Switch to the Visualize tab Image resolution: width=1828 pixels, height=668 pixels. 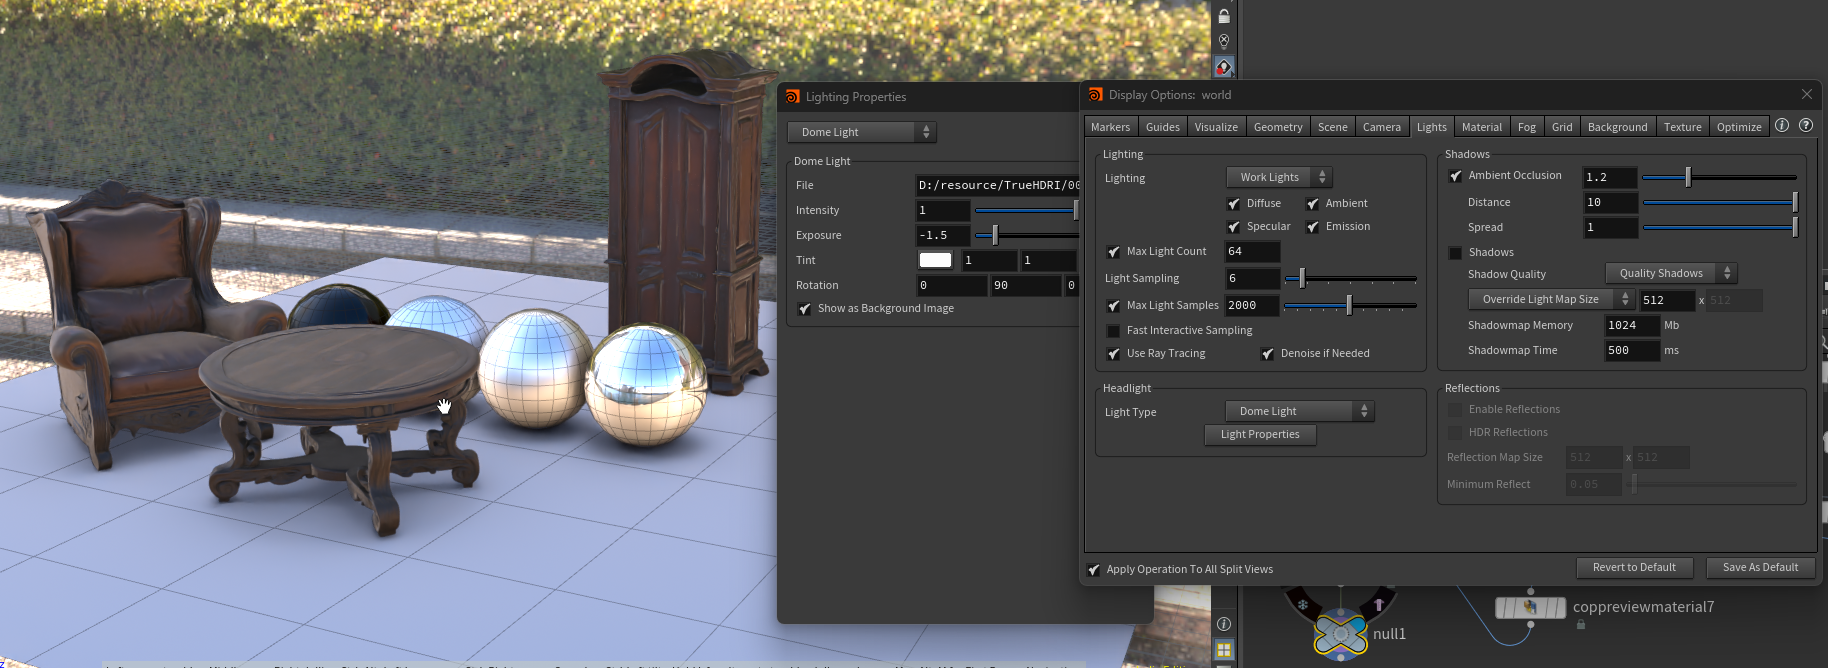(x=1216, y=127)
